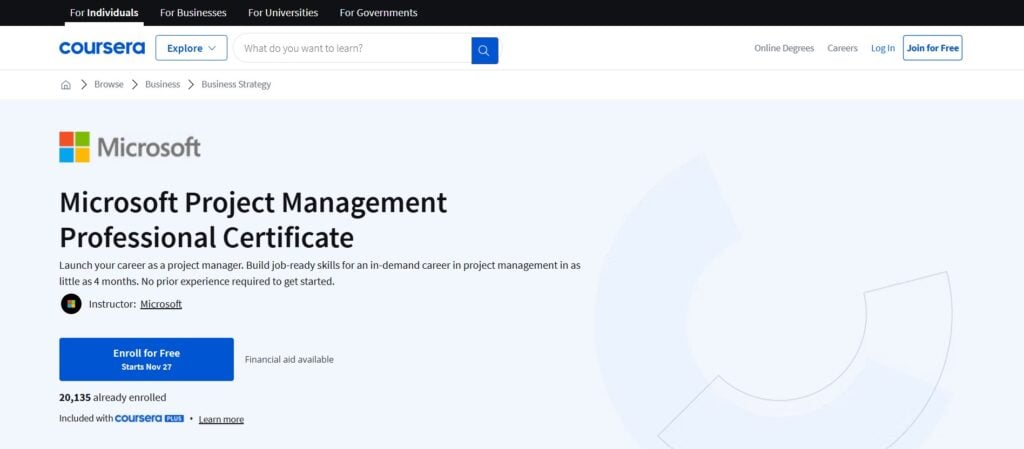Click the blue search magnifier button
The image size is (1024, 449).
pos(485,50)
